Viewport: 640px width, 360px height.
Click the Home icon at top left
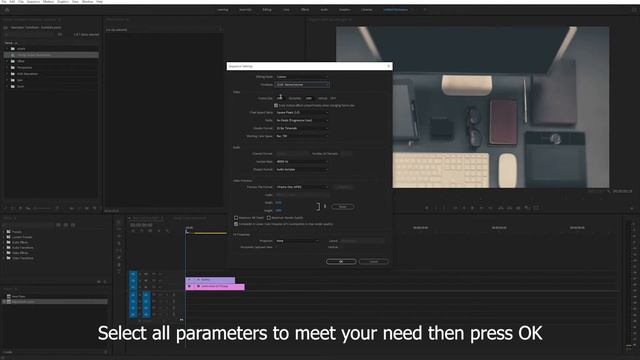(7, 10)
